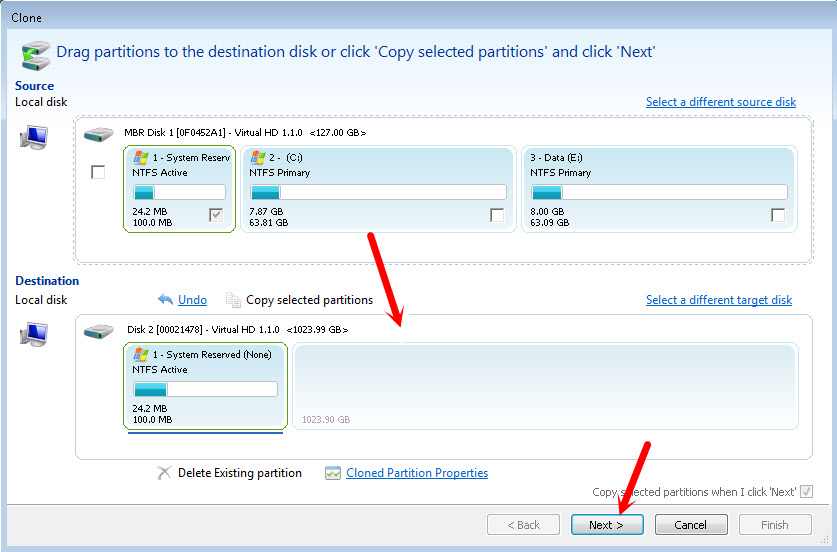
Task: Toggle the checkbox for MBR Disk 1
Action: click(98, 172)
